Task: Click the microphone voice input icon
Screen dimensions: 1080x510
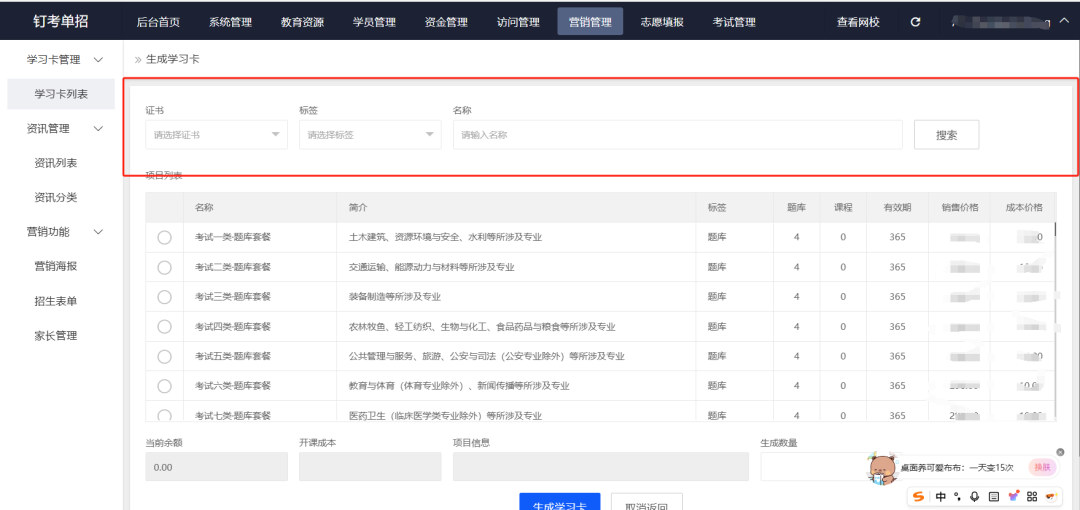Action: coord(974,496)
